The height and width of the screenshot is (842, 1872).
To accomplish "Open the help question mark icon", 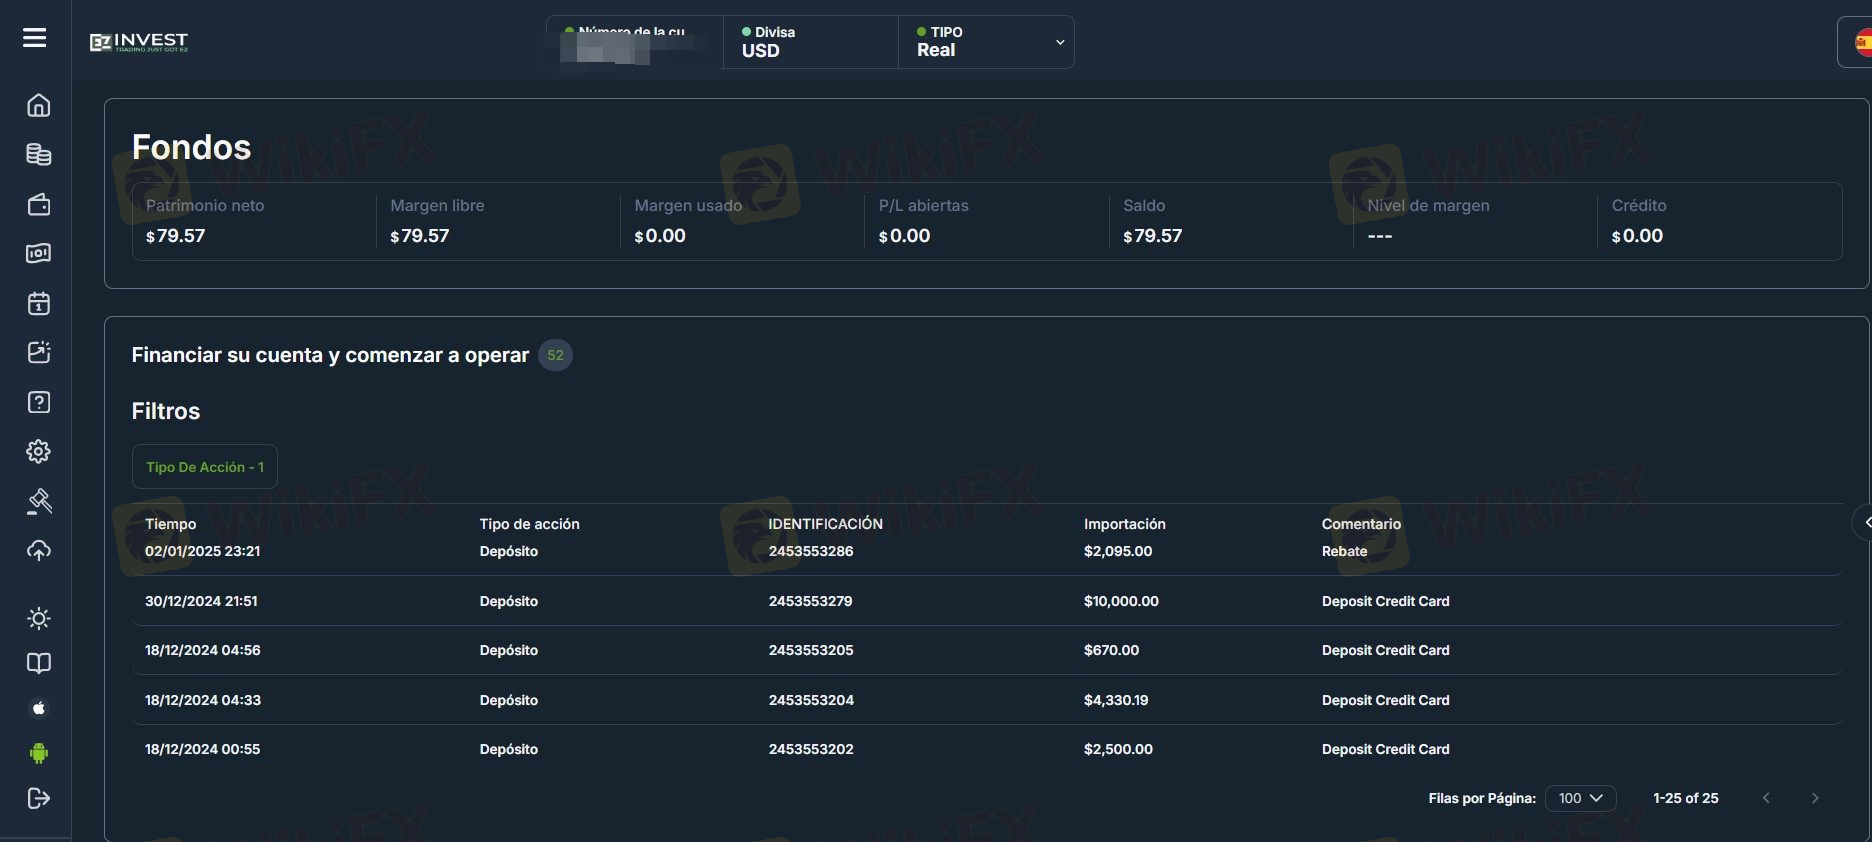I will 38,402.
